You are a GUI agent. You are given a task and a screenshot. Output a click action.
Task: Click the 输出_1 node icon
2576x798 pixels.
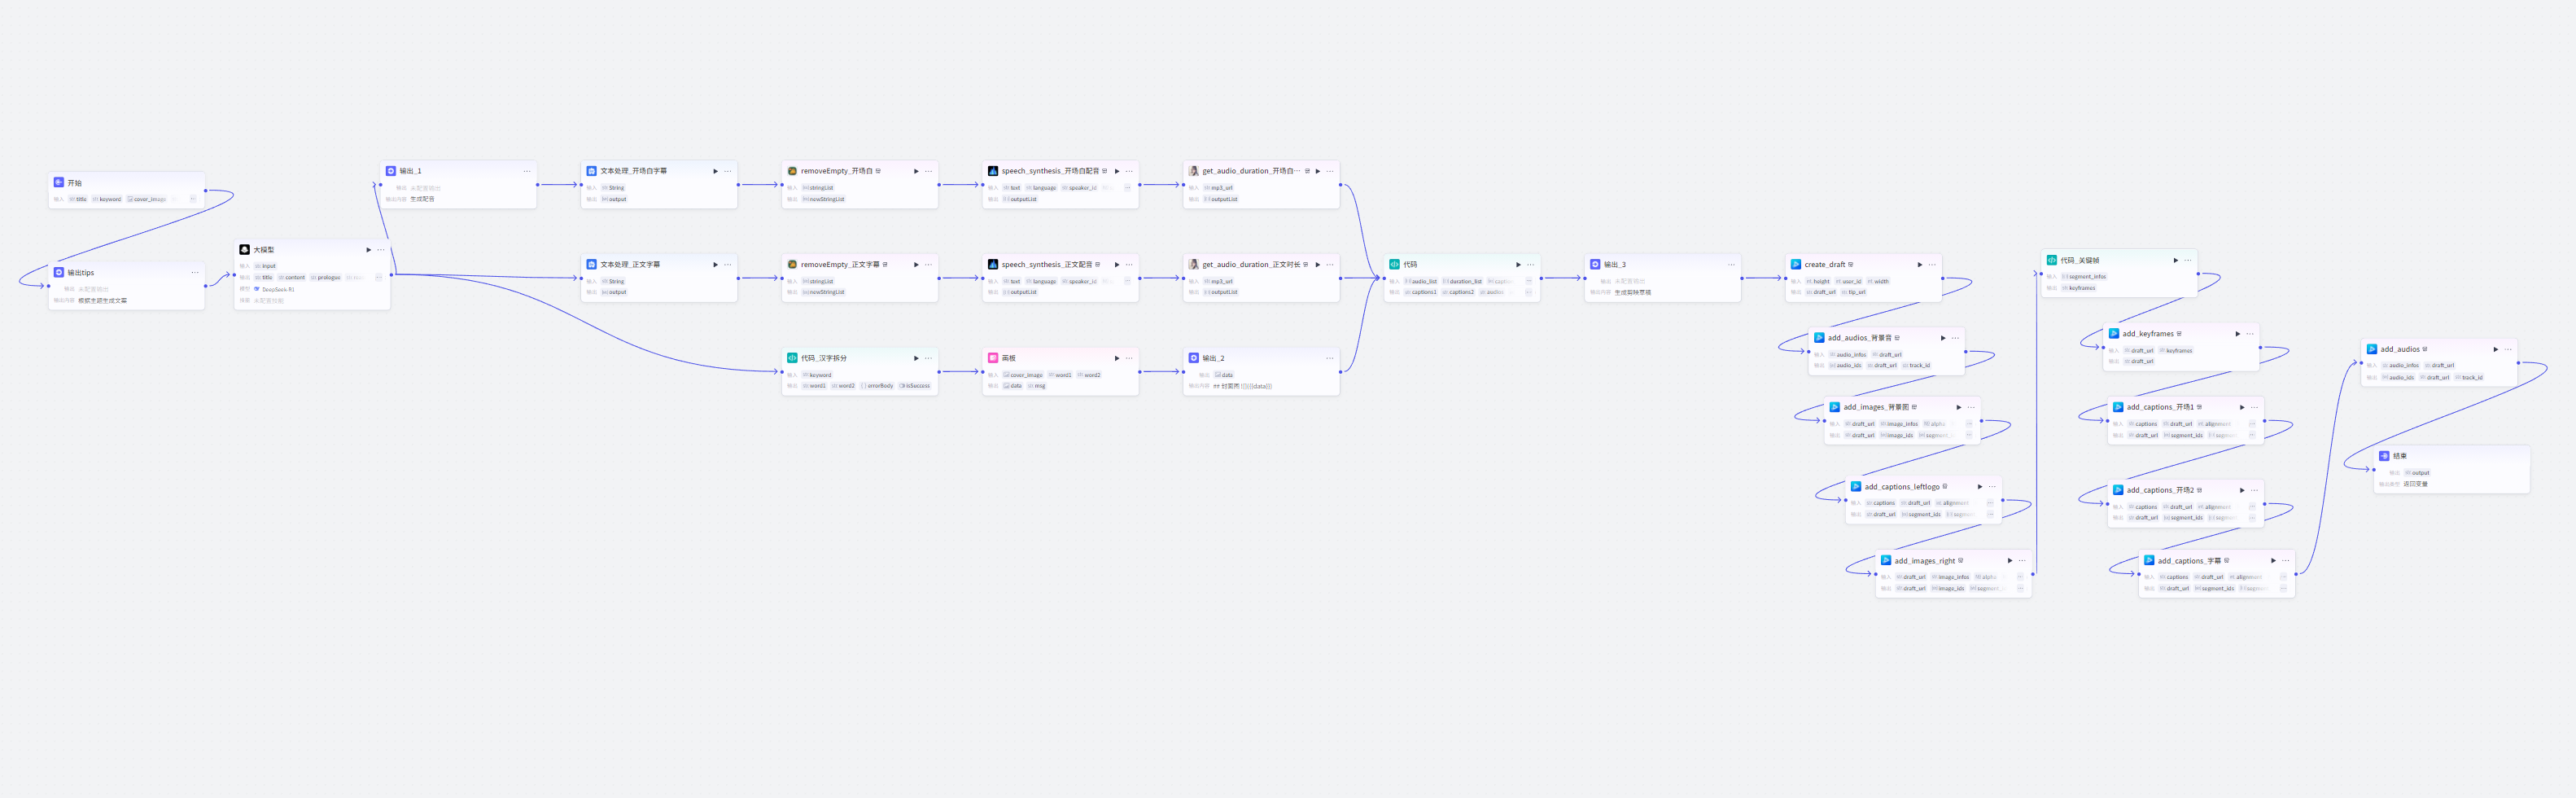391,171
